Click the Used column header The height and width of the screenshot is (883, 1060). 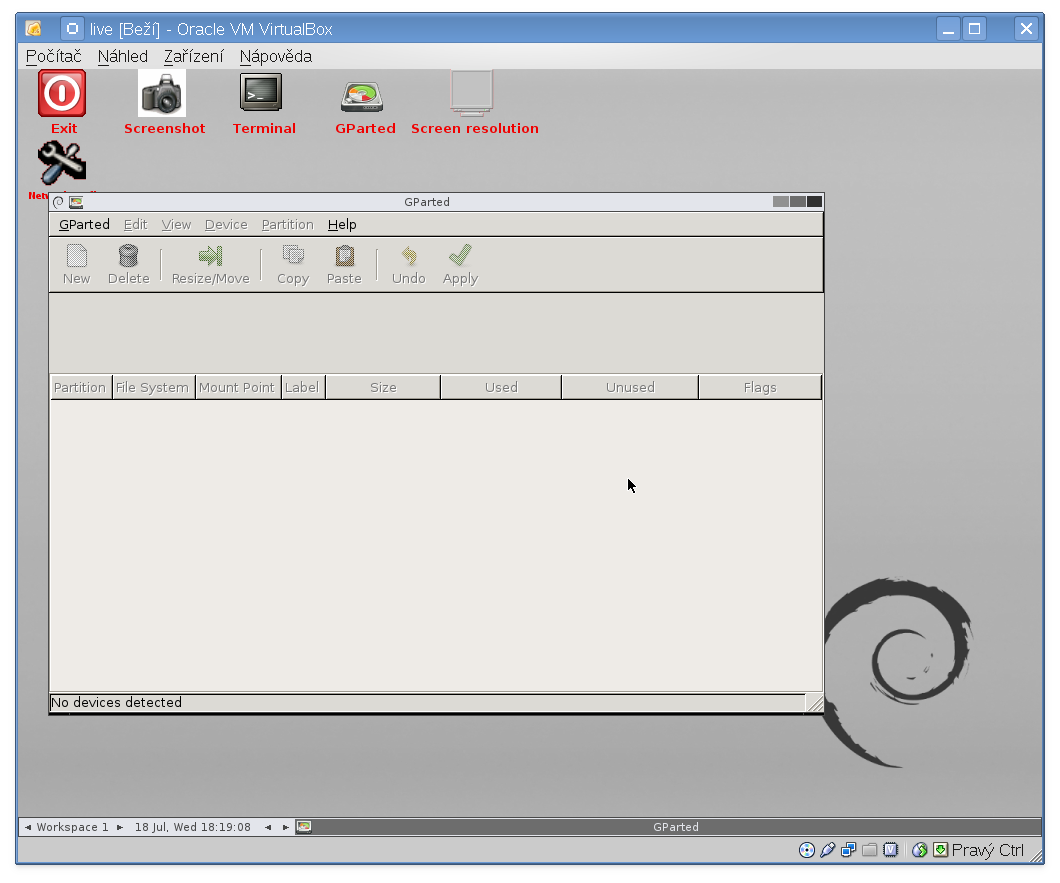click(501, 387)
